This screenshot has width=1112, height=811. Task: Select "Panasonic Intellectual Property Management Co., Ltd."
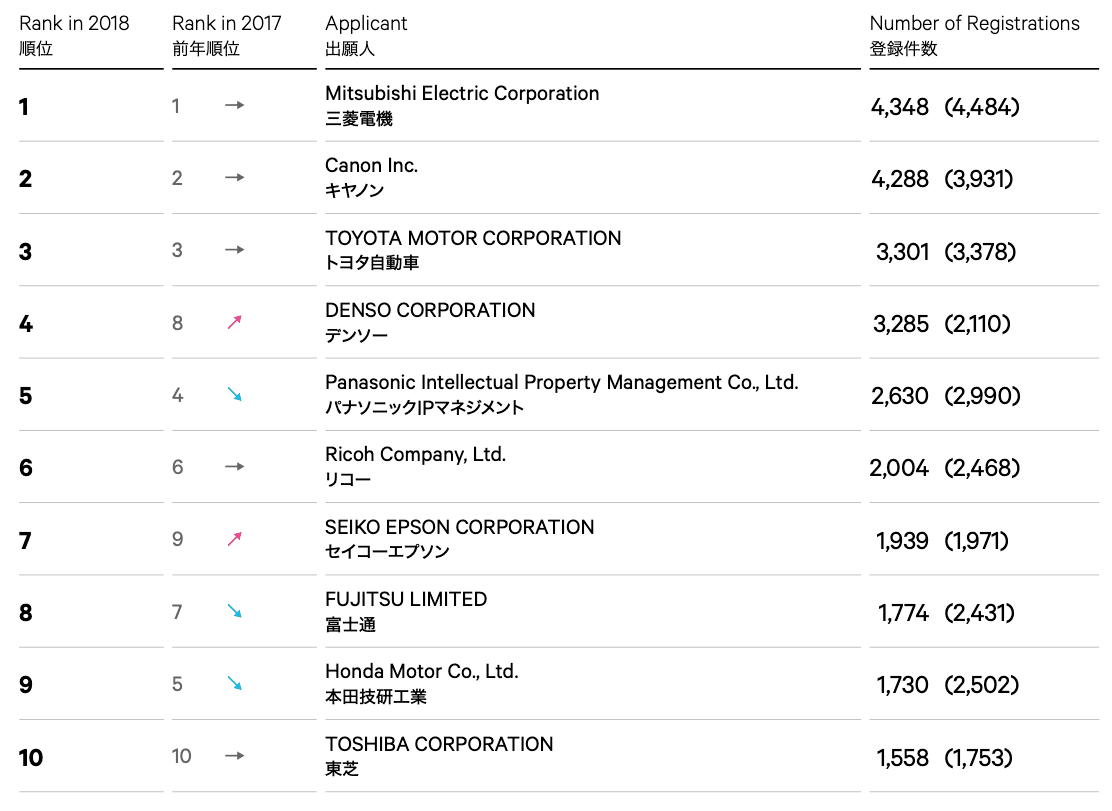pos(562,383)
